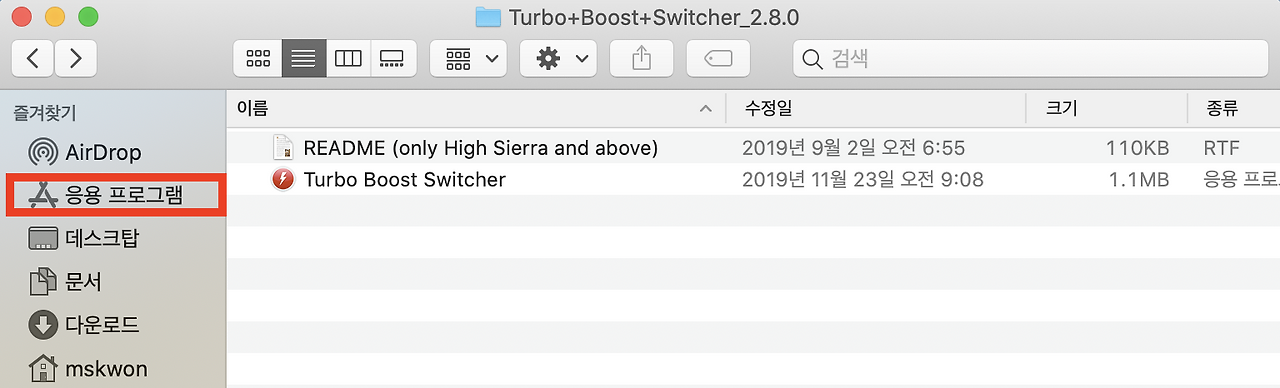Click the documents icon beside 문서

[x=43, y=281]
